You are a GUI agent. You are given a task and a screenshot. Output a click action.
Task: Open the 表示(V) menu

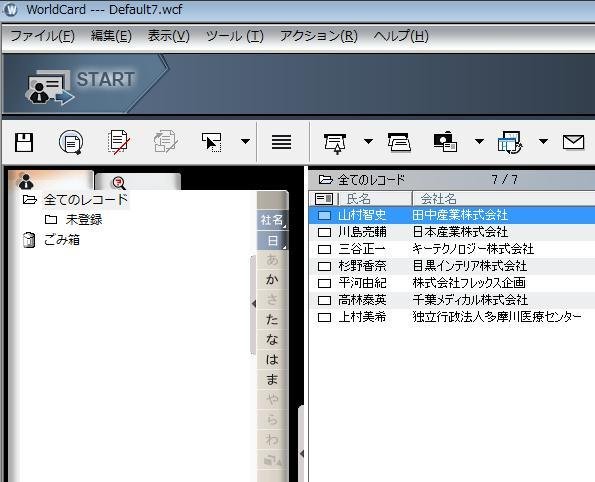(x=168, y=36)
